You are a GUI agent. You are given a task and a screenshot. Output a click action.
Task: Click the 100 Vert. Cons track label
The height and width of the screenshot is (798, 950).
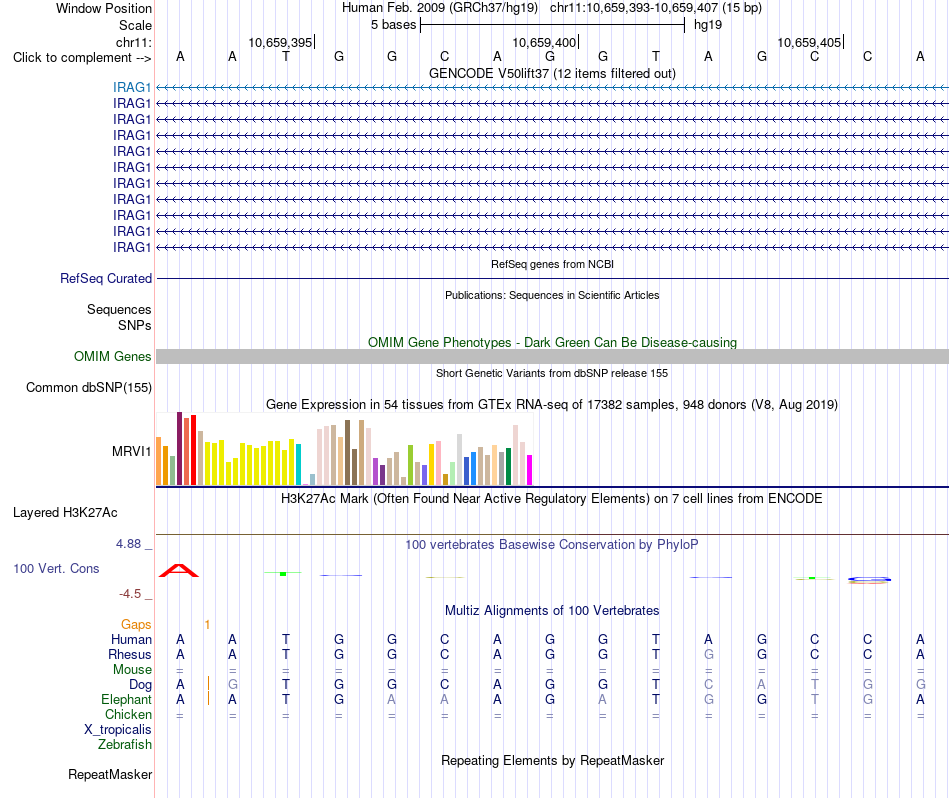pyautogui.click(x=56, y=568)
